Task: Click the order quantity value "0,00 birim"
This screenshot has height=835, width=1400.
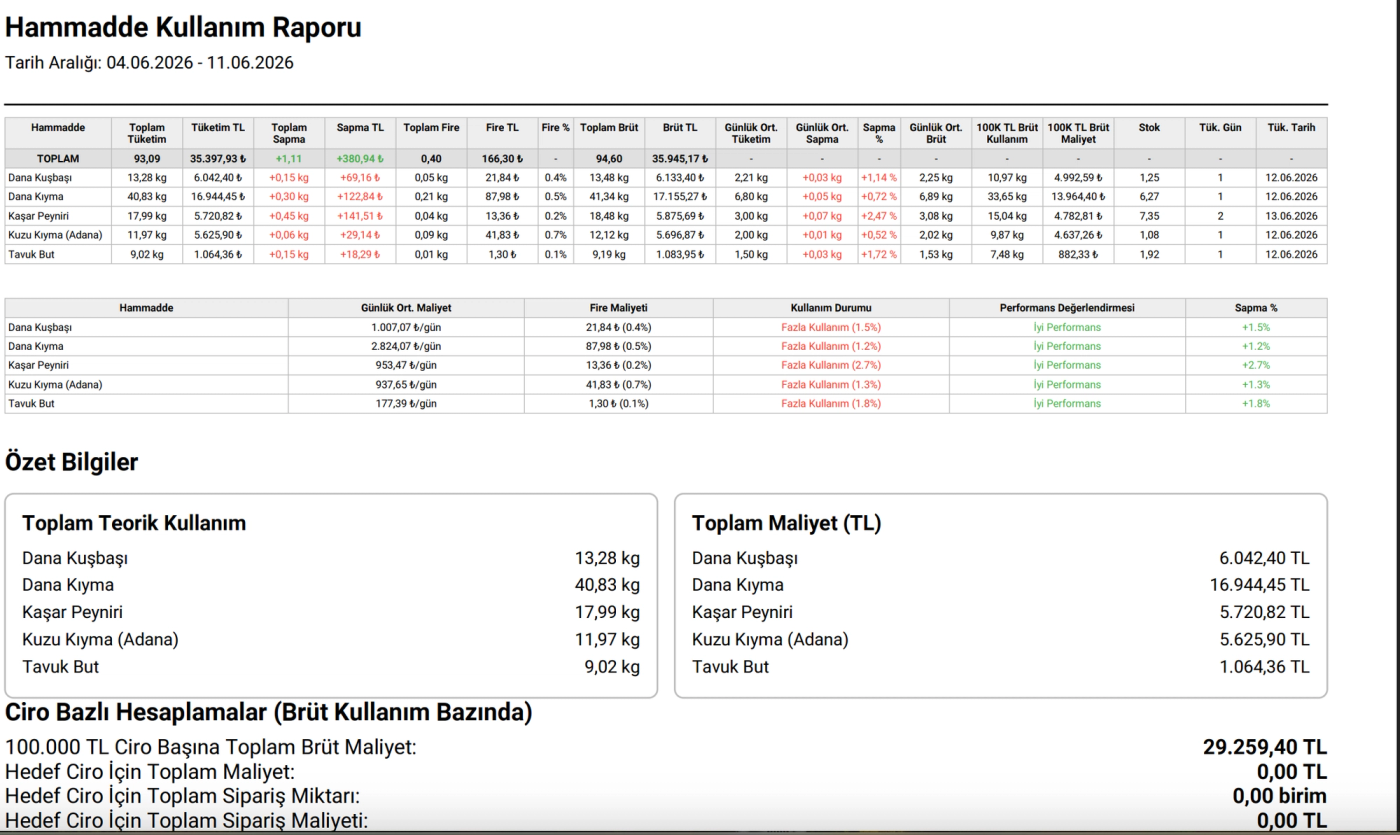Action: click(1280, 797)
